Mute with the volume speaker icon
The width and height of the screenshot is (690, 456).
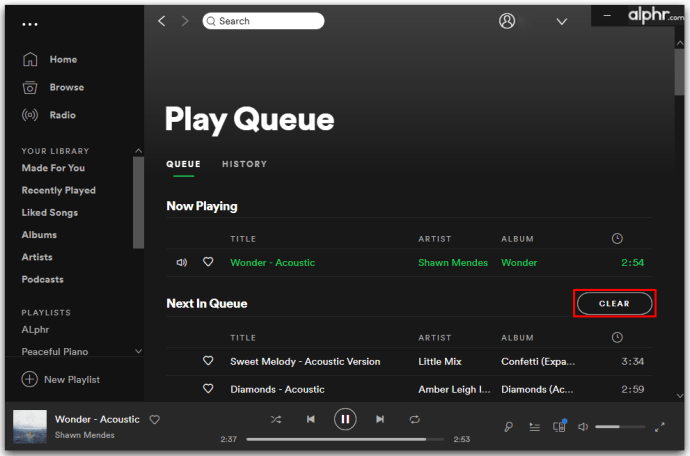583,427
